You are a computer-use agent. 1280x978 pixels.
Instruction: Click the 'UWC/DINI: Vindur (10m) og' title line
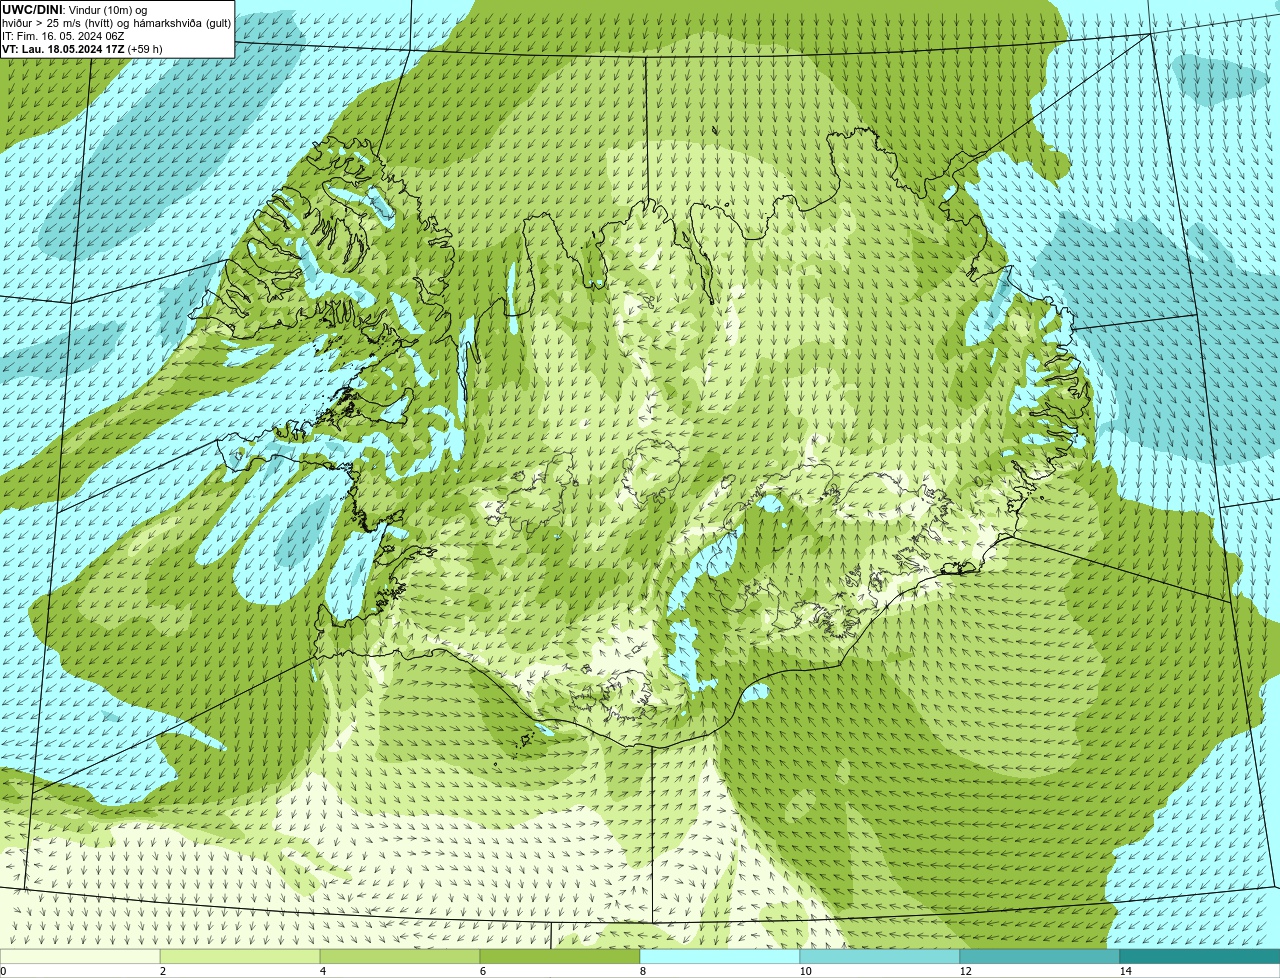(75, 10)
